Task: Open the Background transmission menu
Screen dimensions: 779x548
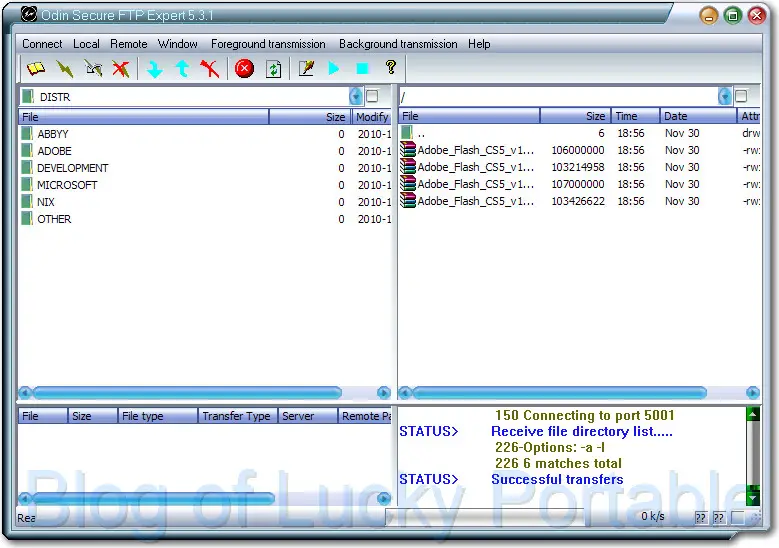Action: click(398, 44)
